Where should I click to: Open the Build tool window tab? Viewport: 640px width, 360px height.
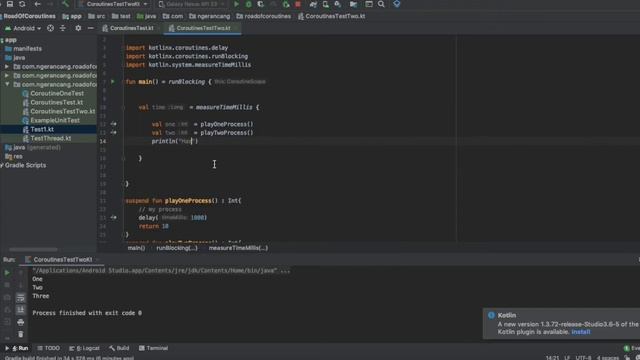[119, 348]
